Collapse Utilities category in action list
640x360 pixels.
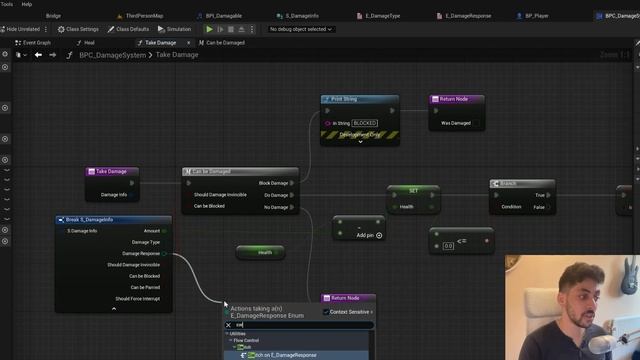click(227, 333)
